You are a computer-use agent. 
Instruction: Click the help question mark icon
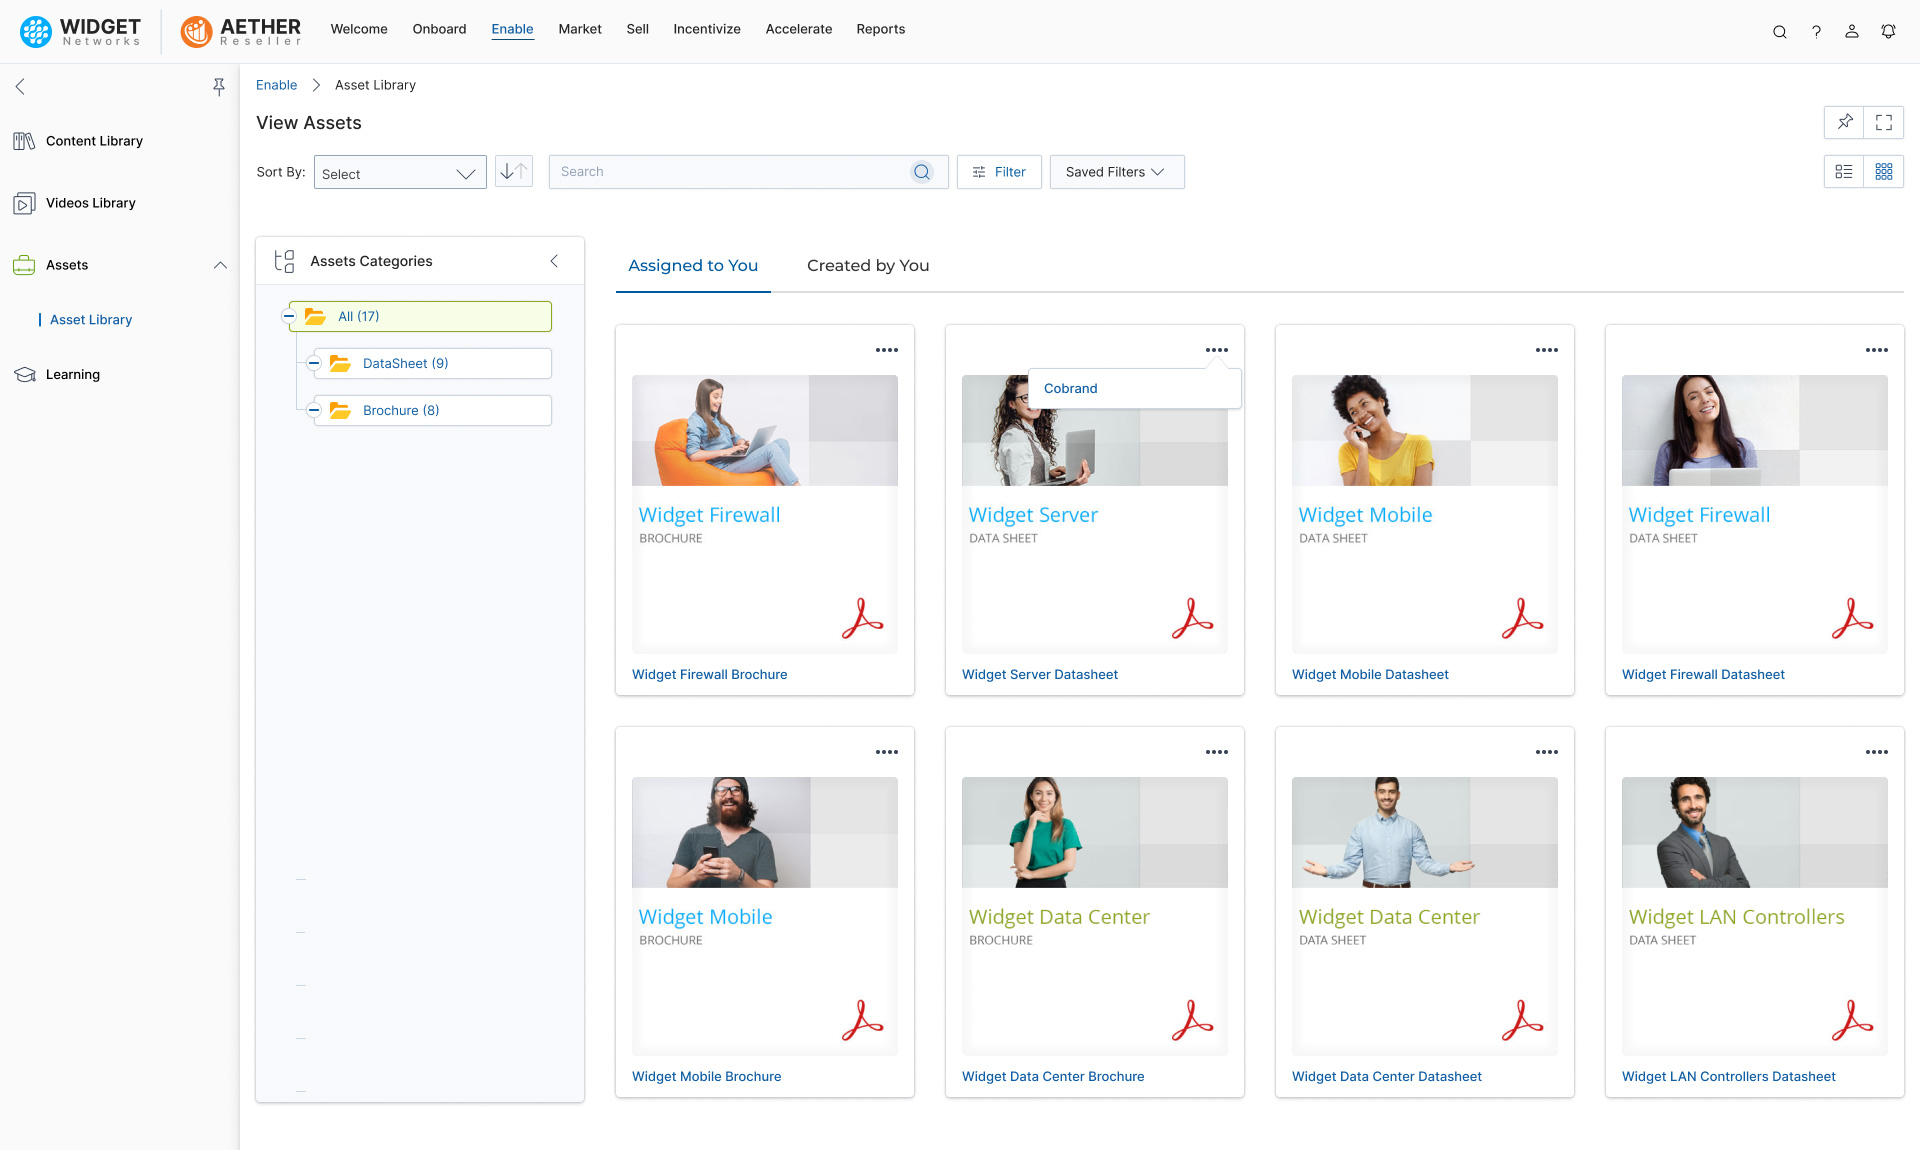pos(1816,31)
